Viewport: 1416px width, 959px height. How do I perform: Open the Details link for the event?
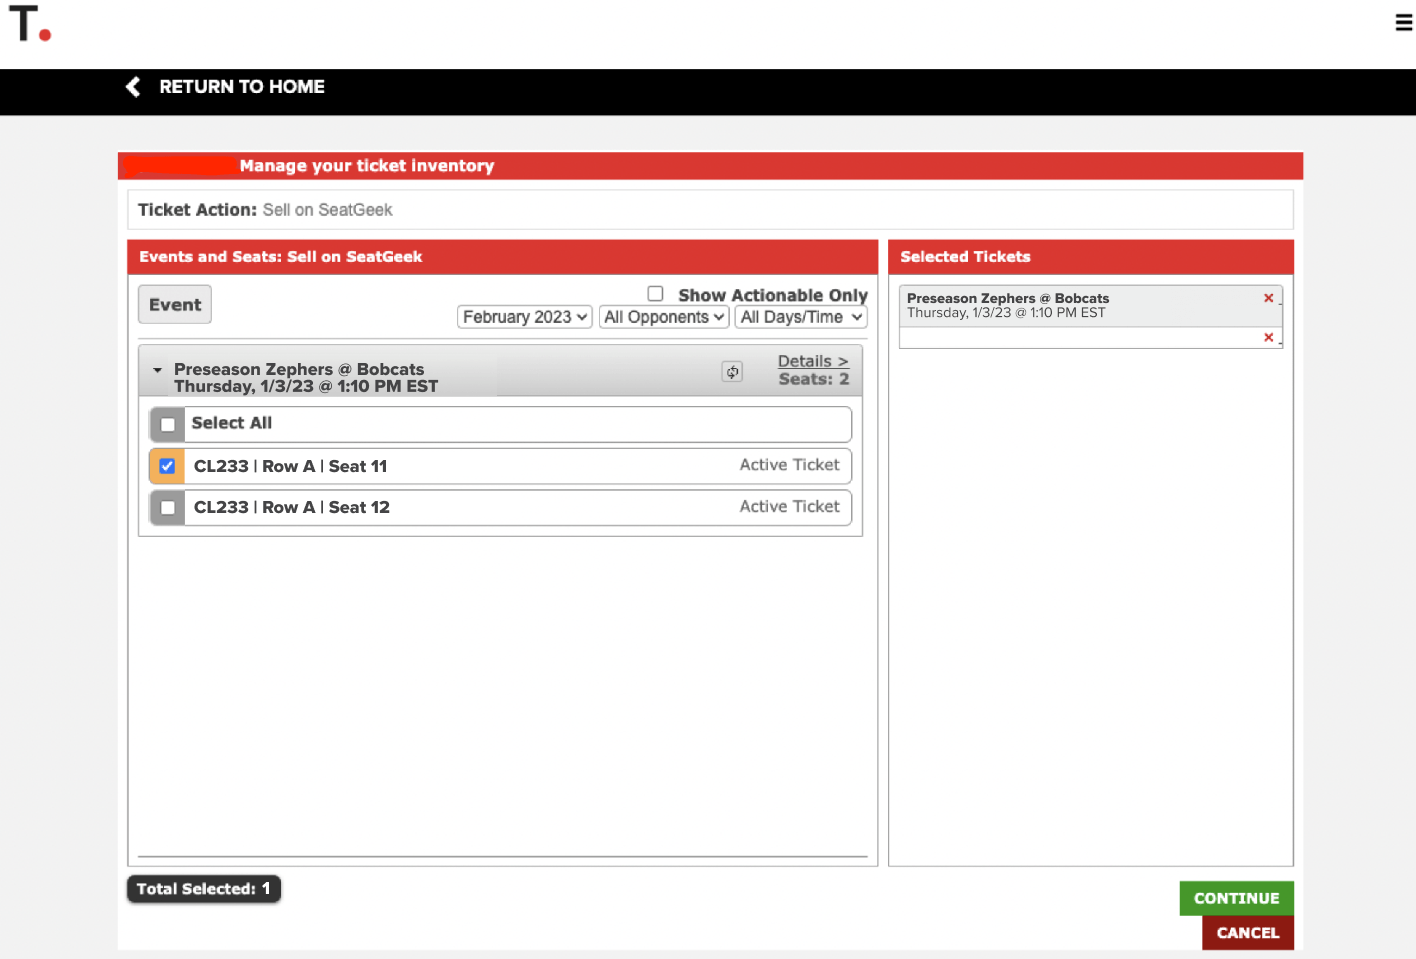(x=813, y=361)
